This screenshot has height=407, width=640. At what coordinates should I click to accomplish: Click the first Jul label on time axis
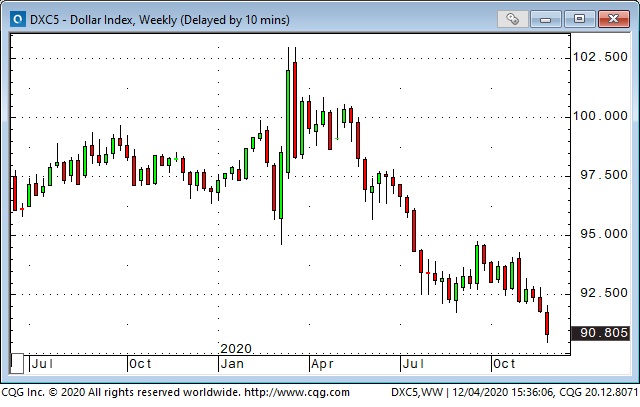click(x=42, y=364)
